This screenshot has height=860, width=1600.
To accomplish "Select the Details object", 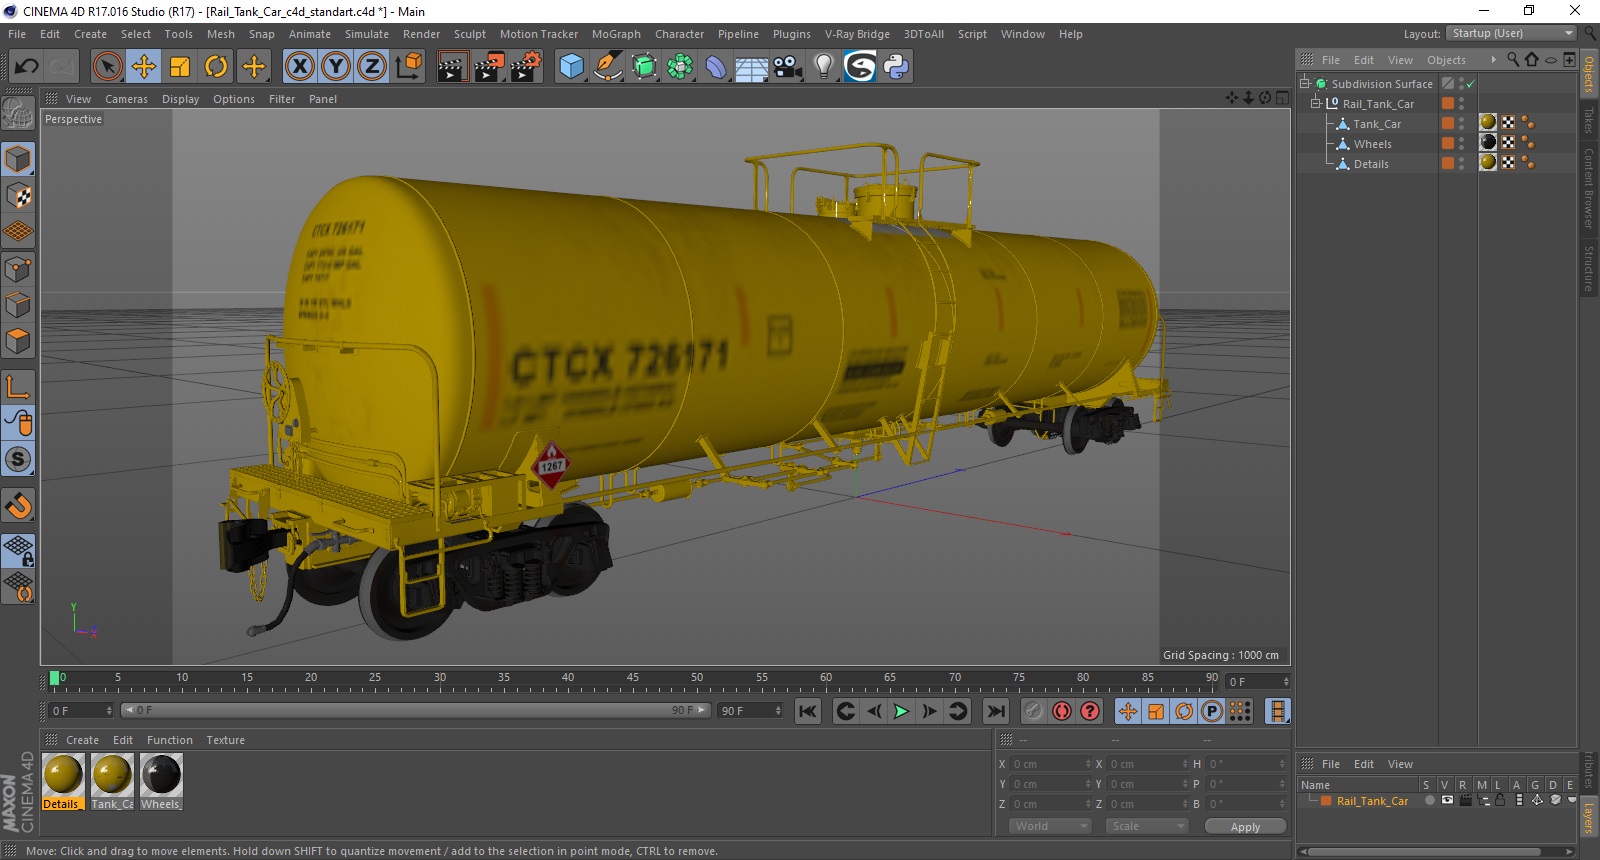I will (1371, 164).
